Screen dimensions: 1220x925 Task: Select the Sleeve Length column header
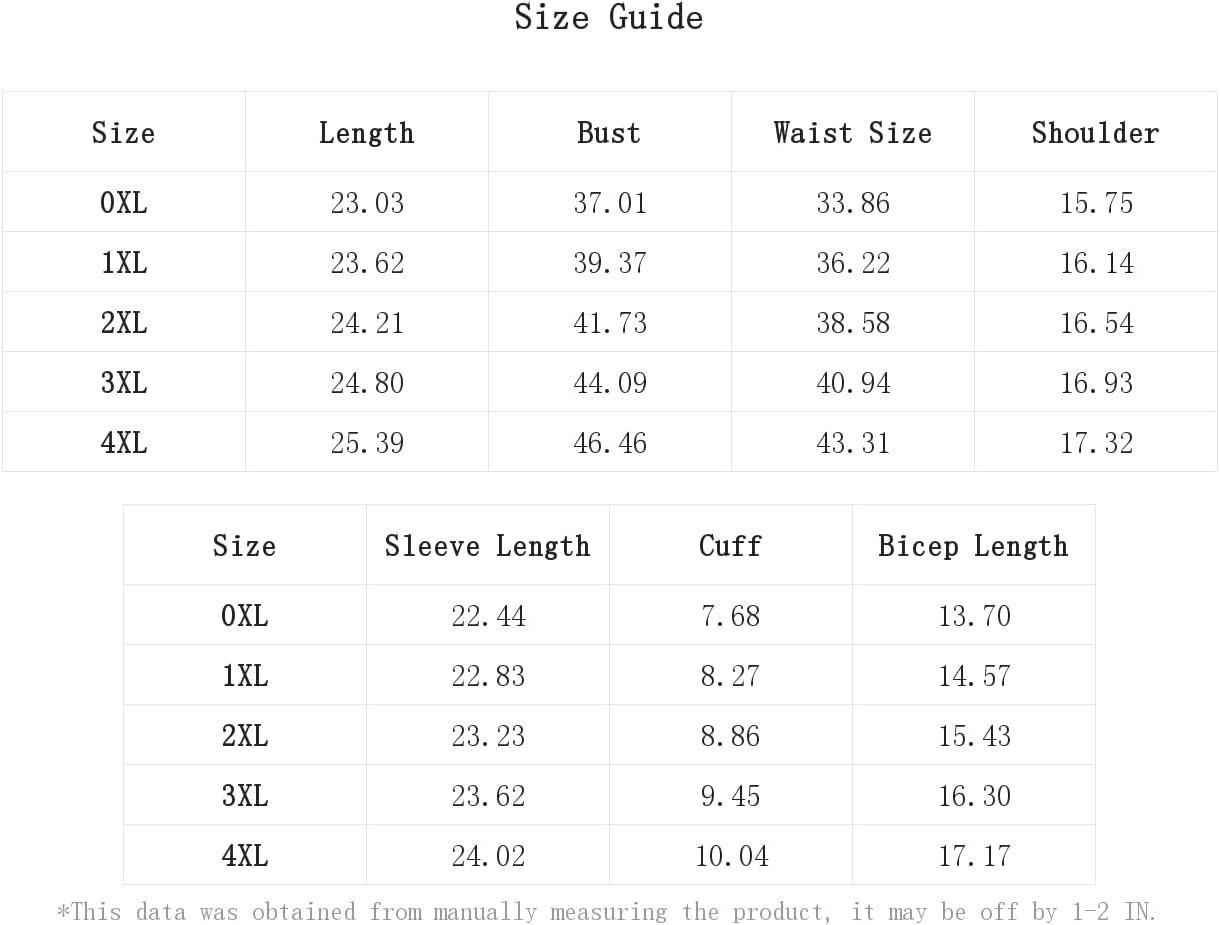click(x=487, y=546)
